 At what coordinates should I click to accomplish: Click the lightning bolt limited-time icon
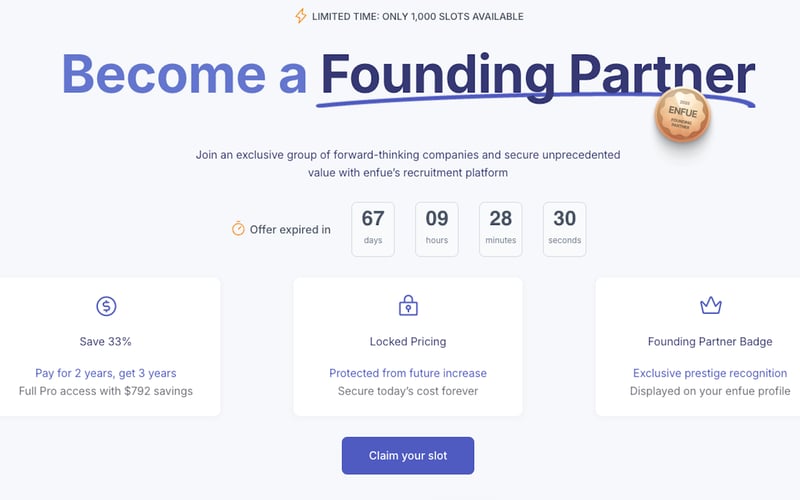(x=301, y=16)
